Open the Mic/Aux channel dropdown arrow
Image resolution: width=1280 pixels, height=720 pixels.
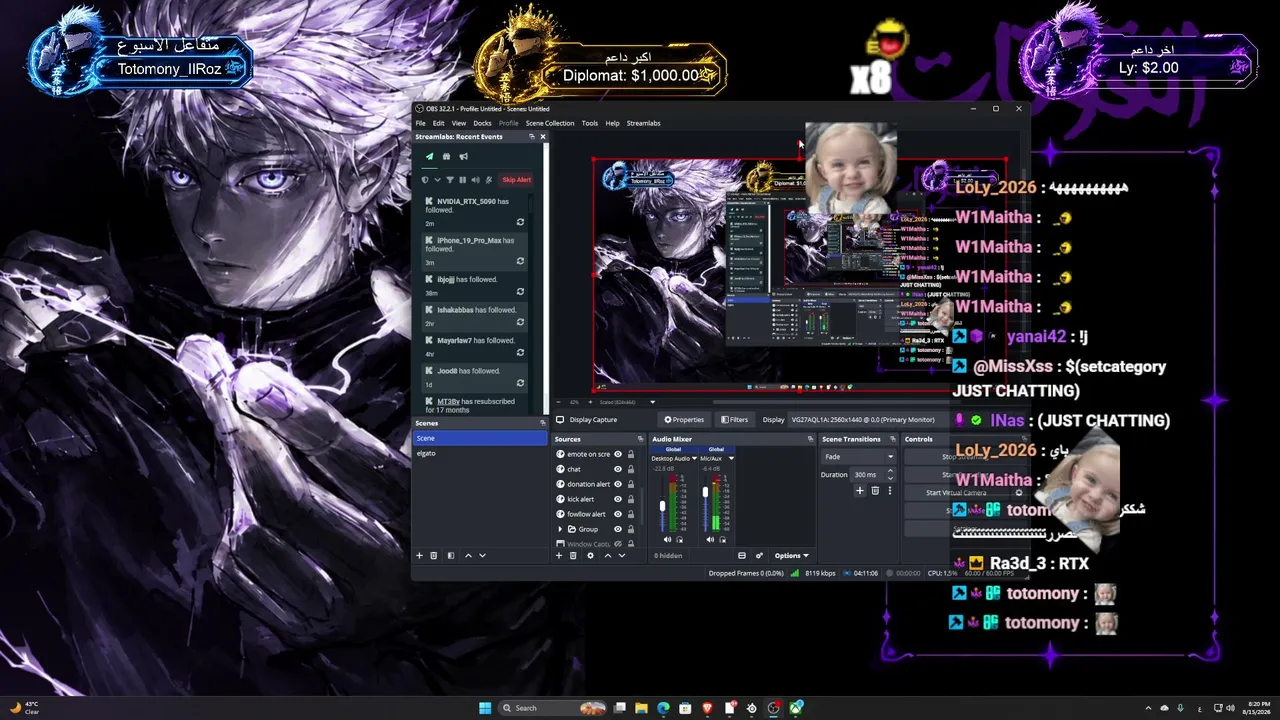(731, 458)
